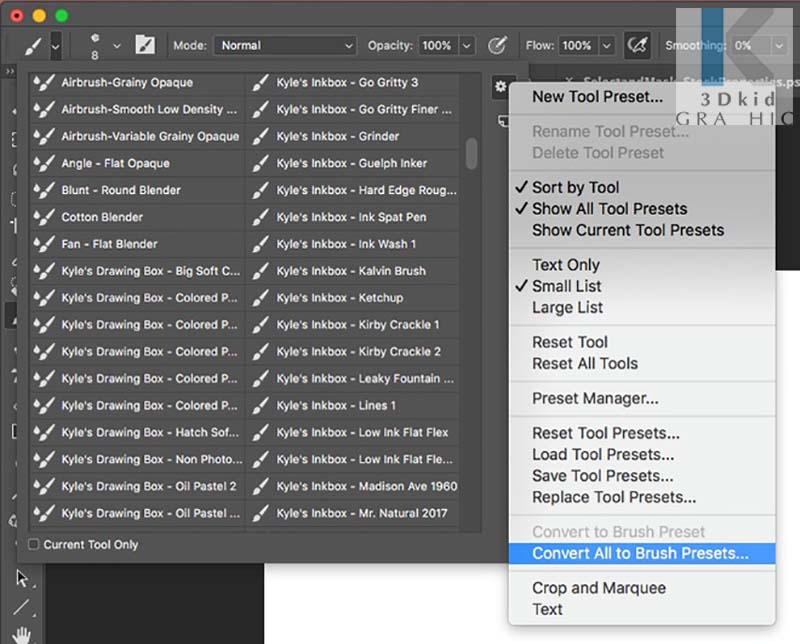Select Kyle's Drawing Box - Non Photo preset

pyautogui.click(x=137, y=459)
